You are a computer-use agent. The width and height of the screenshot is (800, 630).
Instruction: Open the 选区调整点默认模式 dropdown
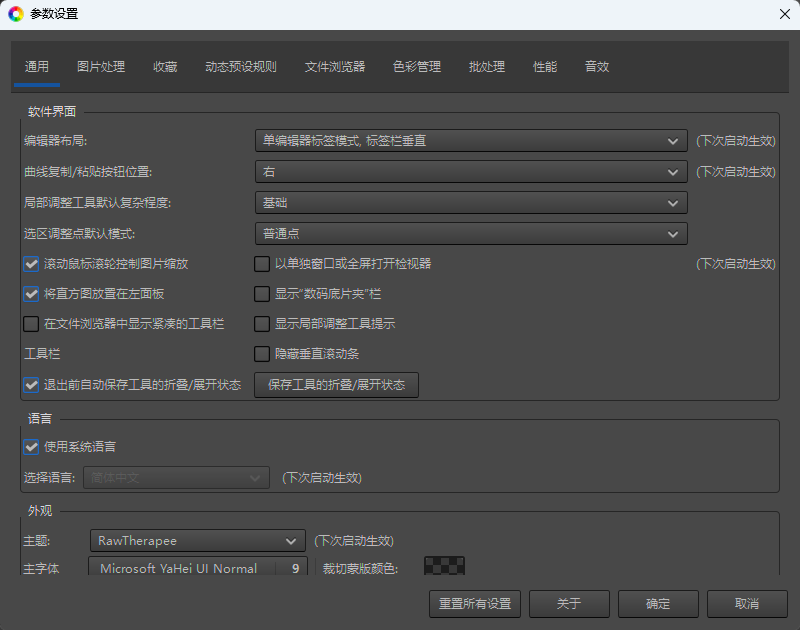click(x=471, y=234)
